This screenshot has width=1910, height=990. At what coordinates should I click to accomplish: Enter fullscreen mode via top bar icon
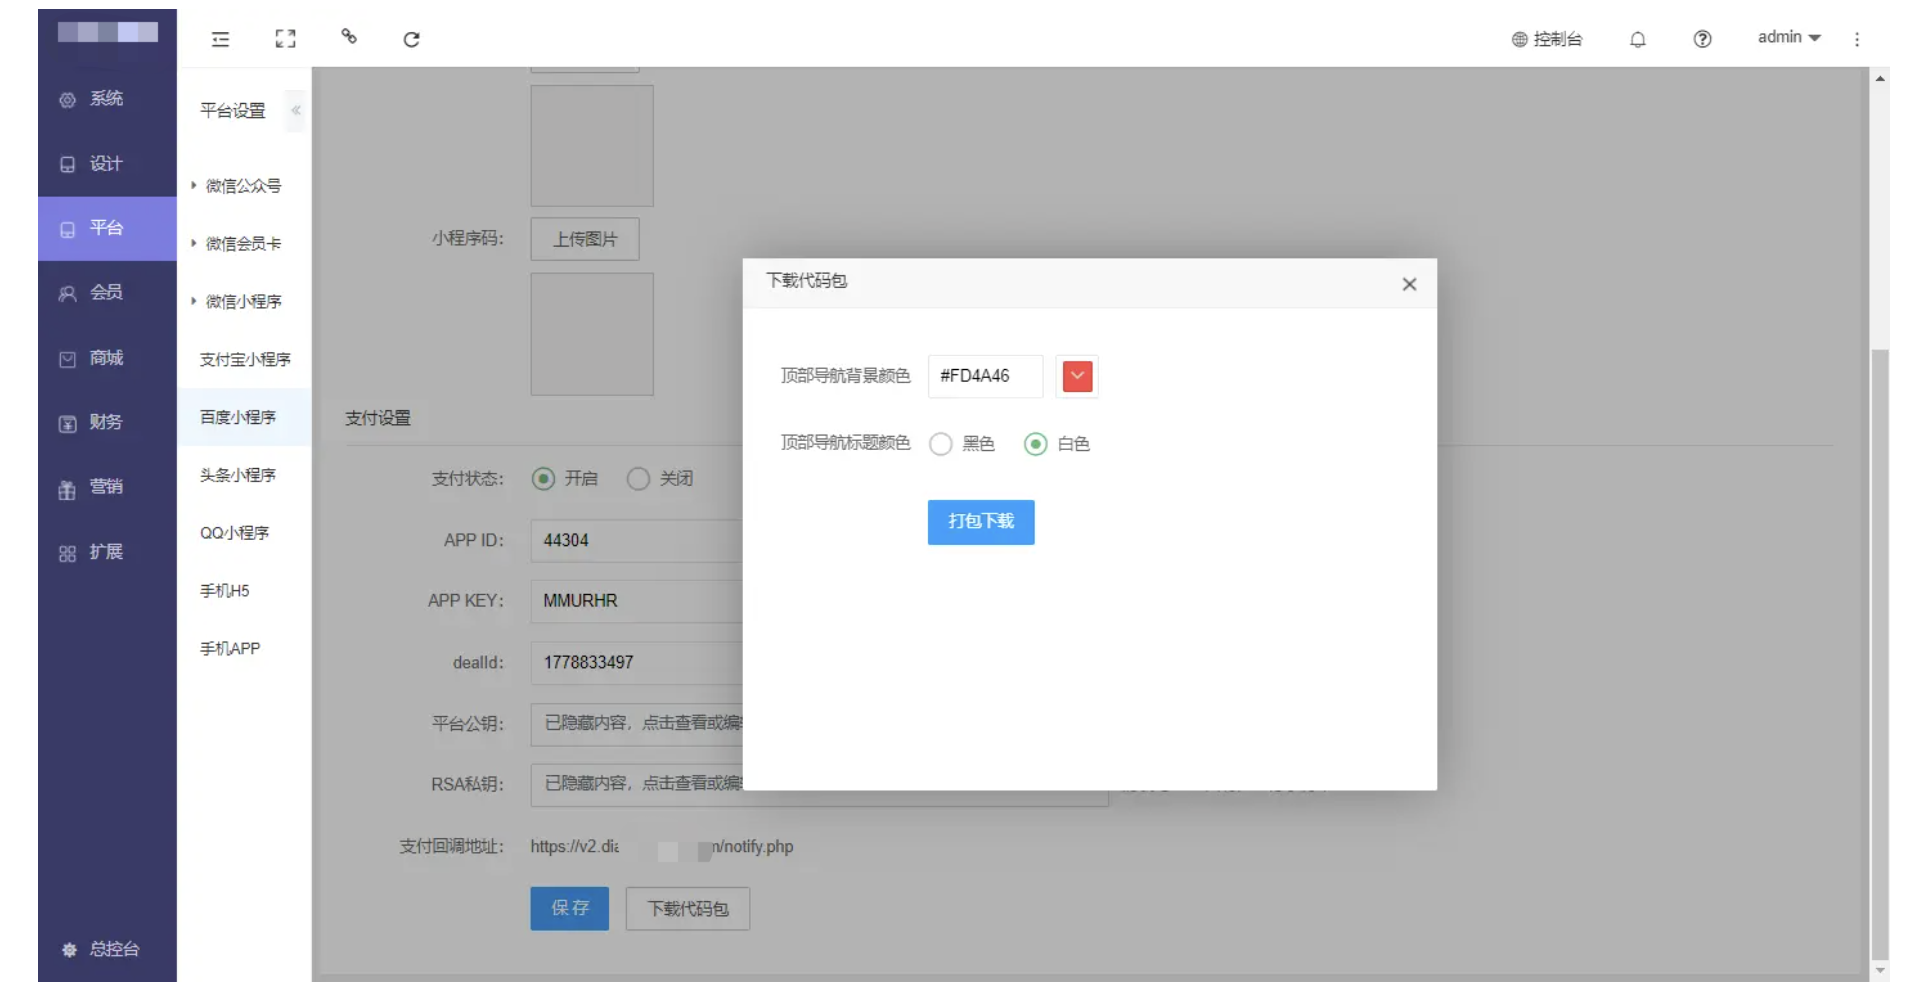(285, 39)
